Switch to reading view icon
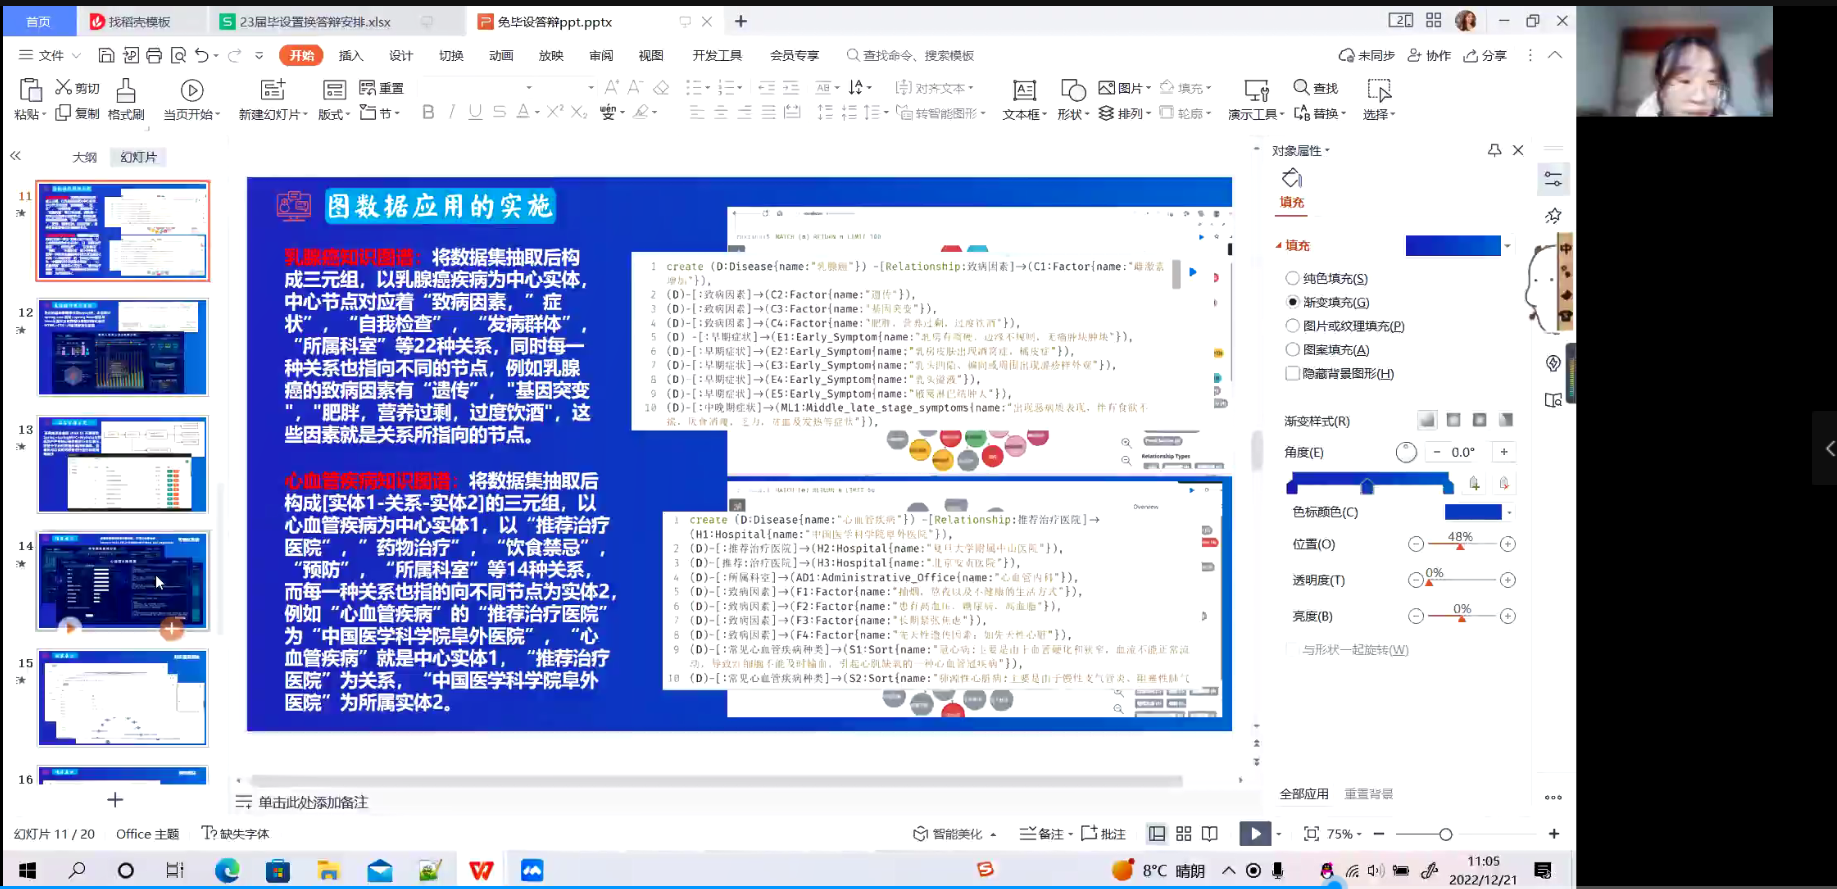Screen dimensions: 1837x889 (1210, 834)
